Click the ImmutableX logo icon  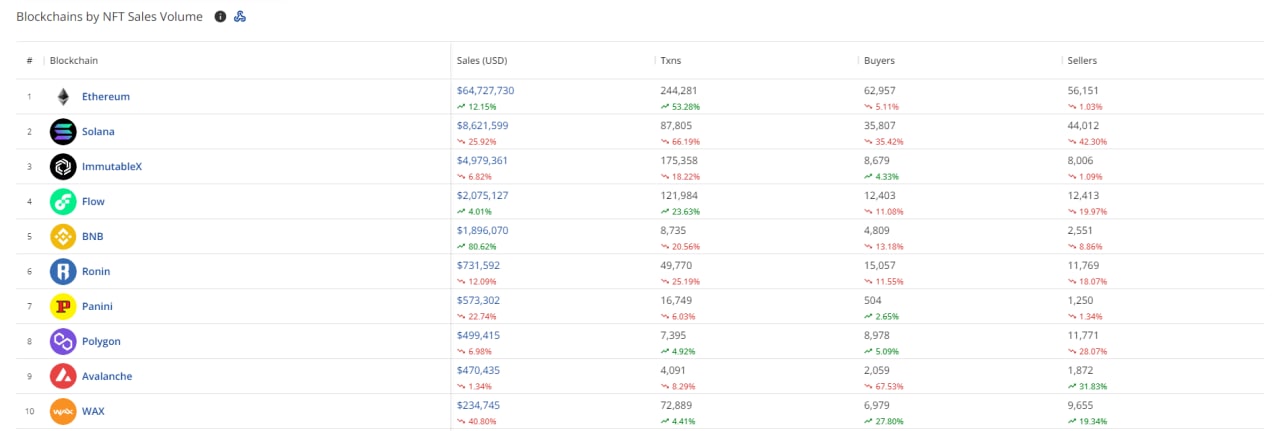click(x=63, y=167)
